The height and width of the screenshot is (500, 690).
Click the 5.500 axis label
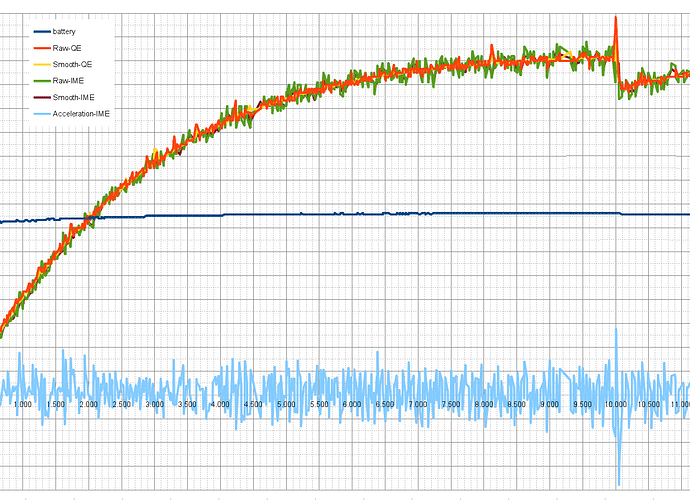319,404
